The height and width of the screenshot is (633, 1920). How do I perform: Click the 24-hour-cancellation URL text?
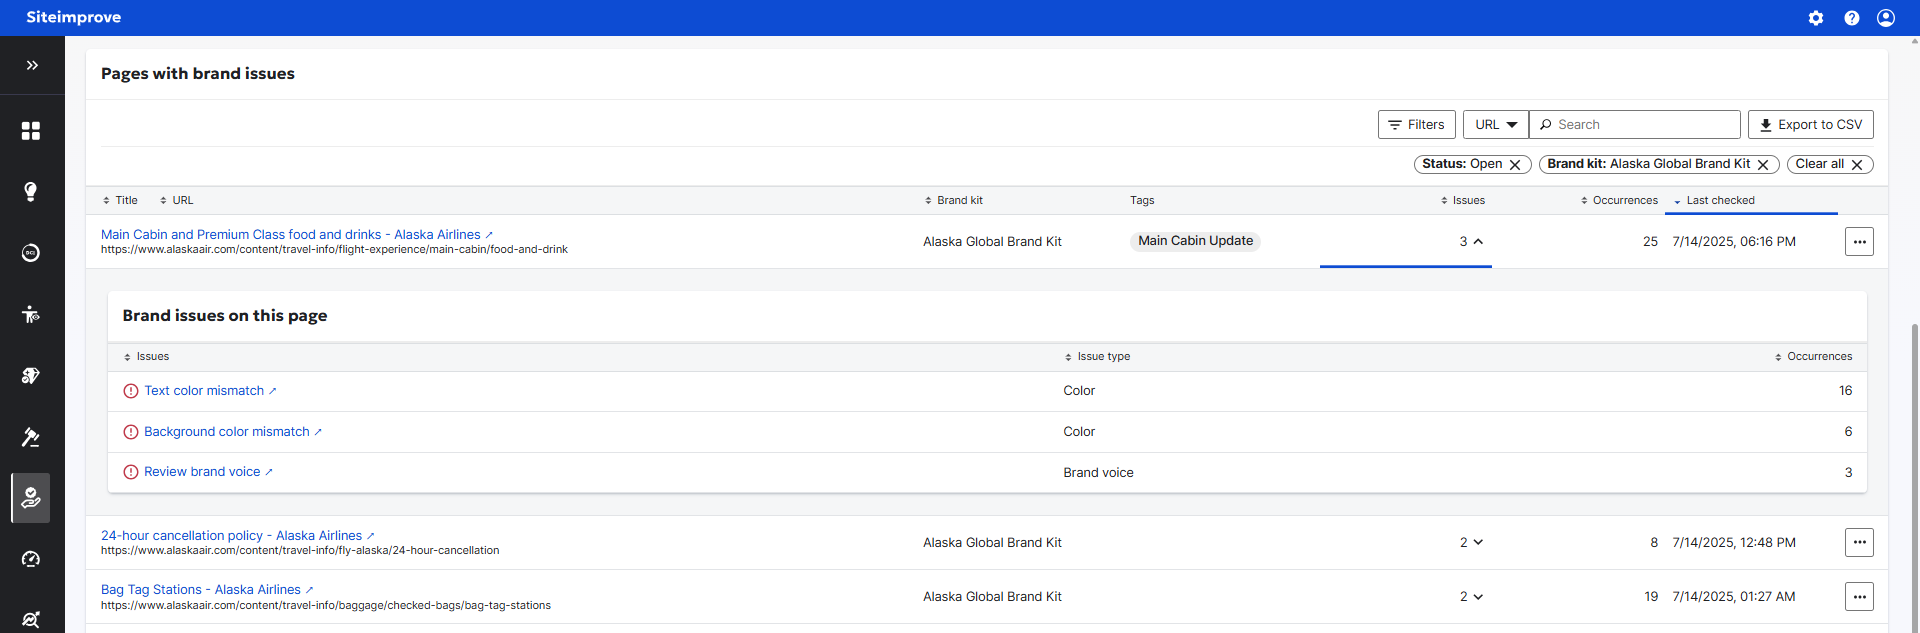tap(300, 551)
